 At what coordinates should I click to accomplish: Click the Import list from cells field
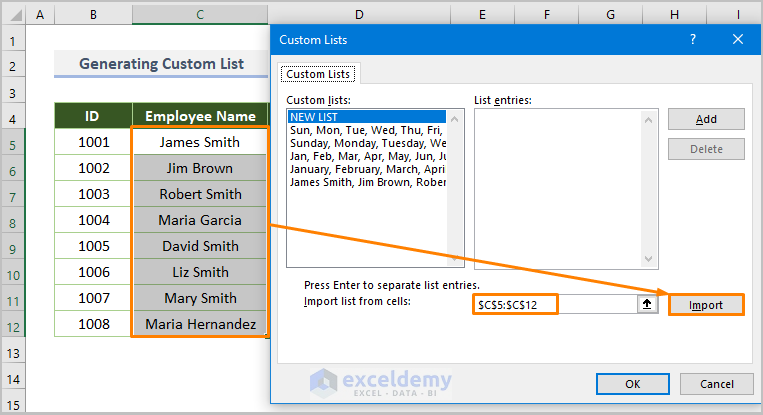[555, 305]
